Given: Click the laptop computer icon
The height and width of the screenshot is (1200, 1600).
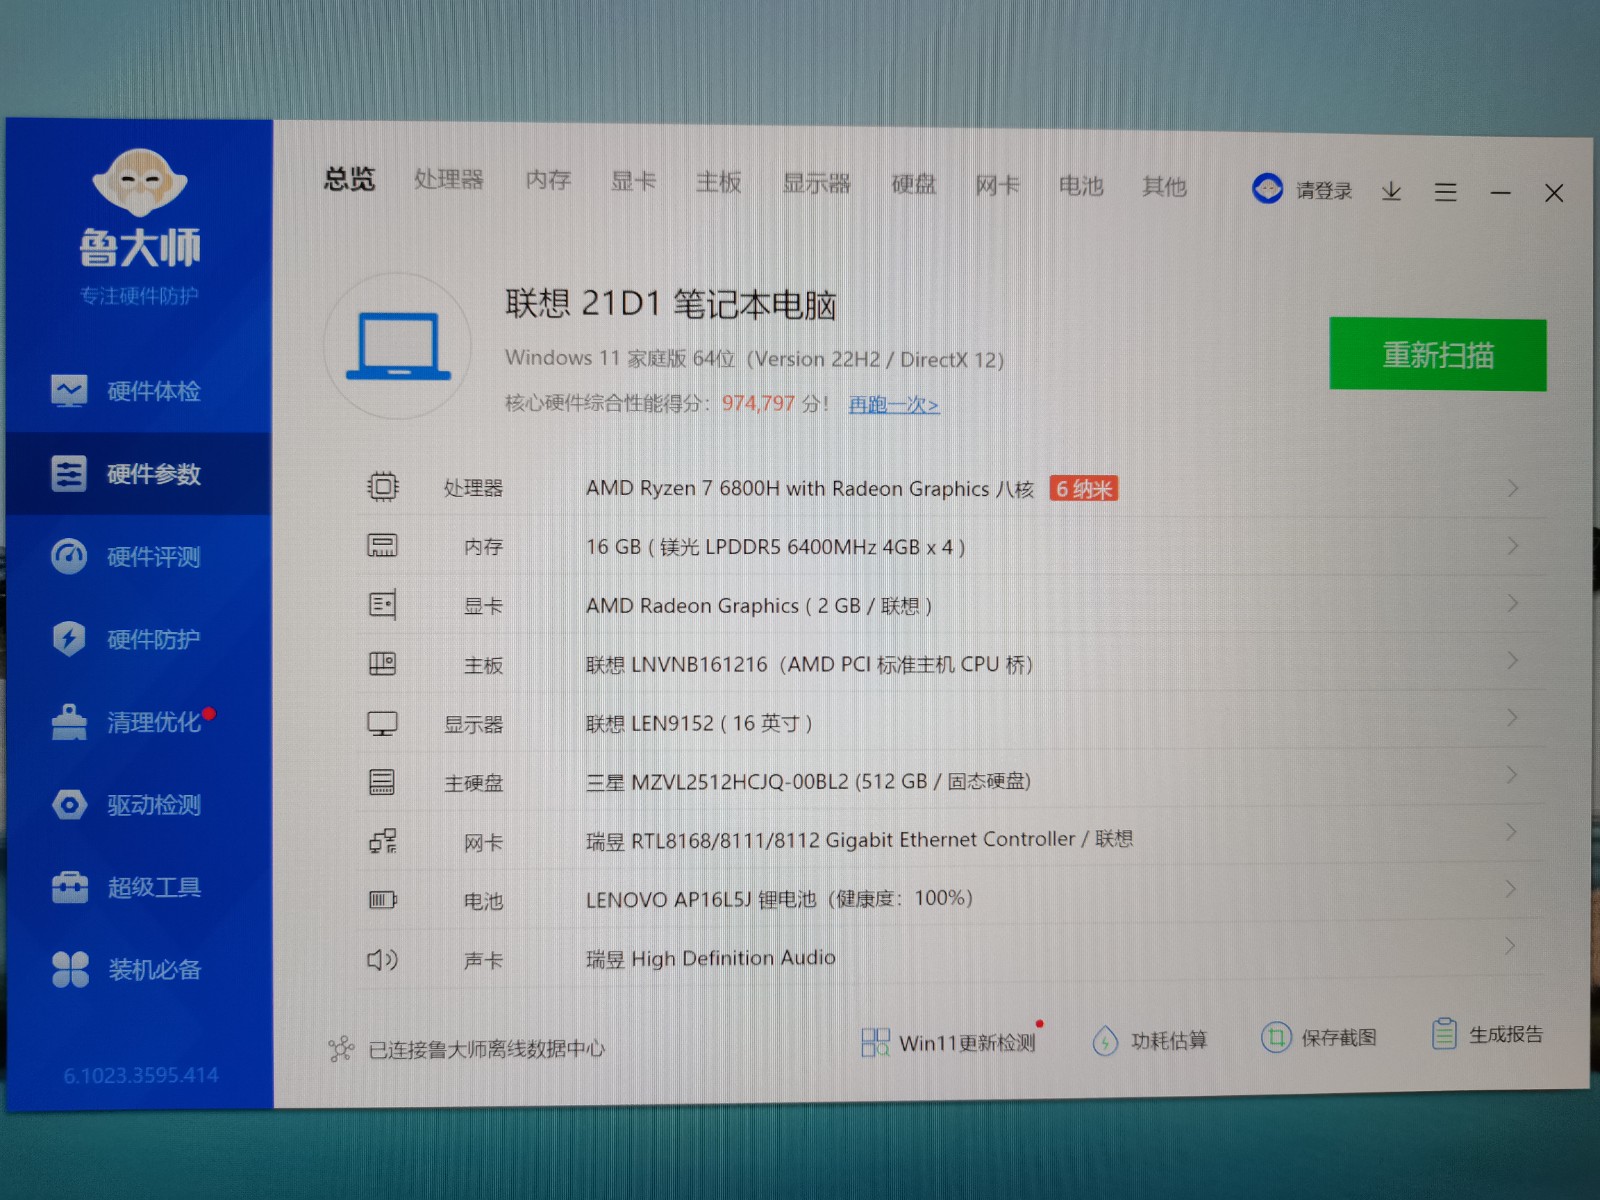Looking at the screenshot, I should [x=398, y=346].
